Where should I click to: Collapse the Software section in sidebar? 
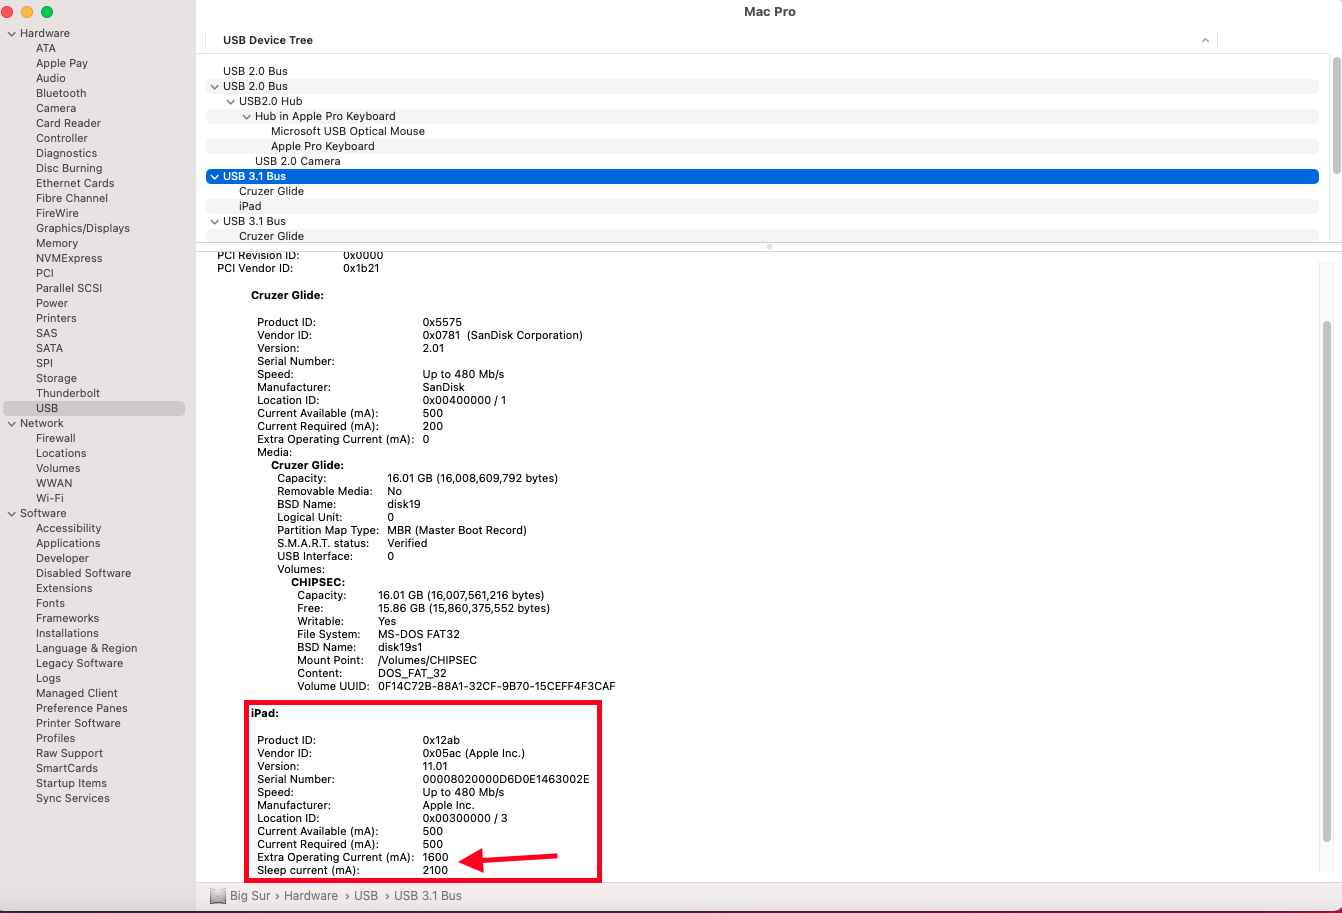click(x=11, y=513)
